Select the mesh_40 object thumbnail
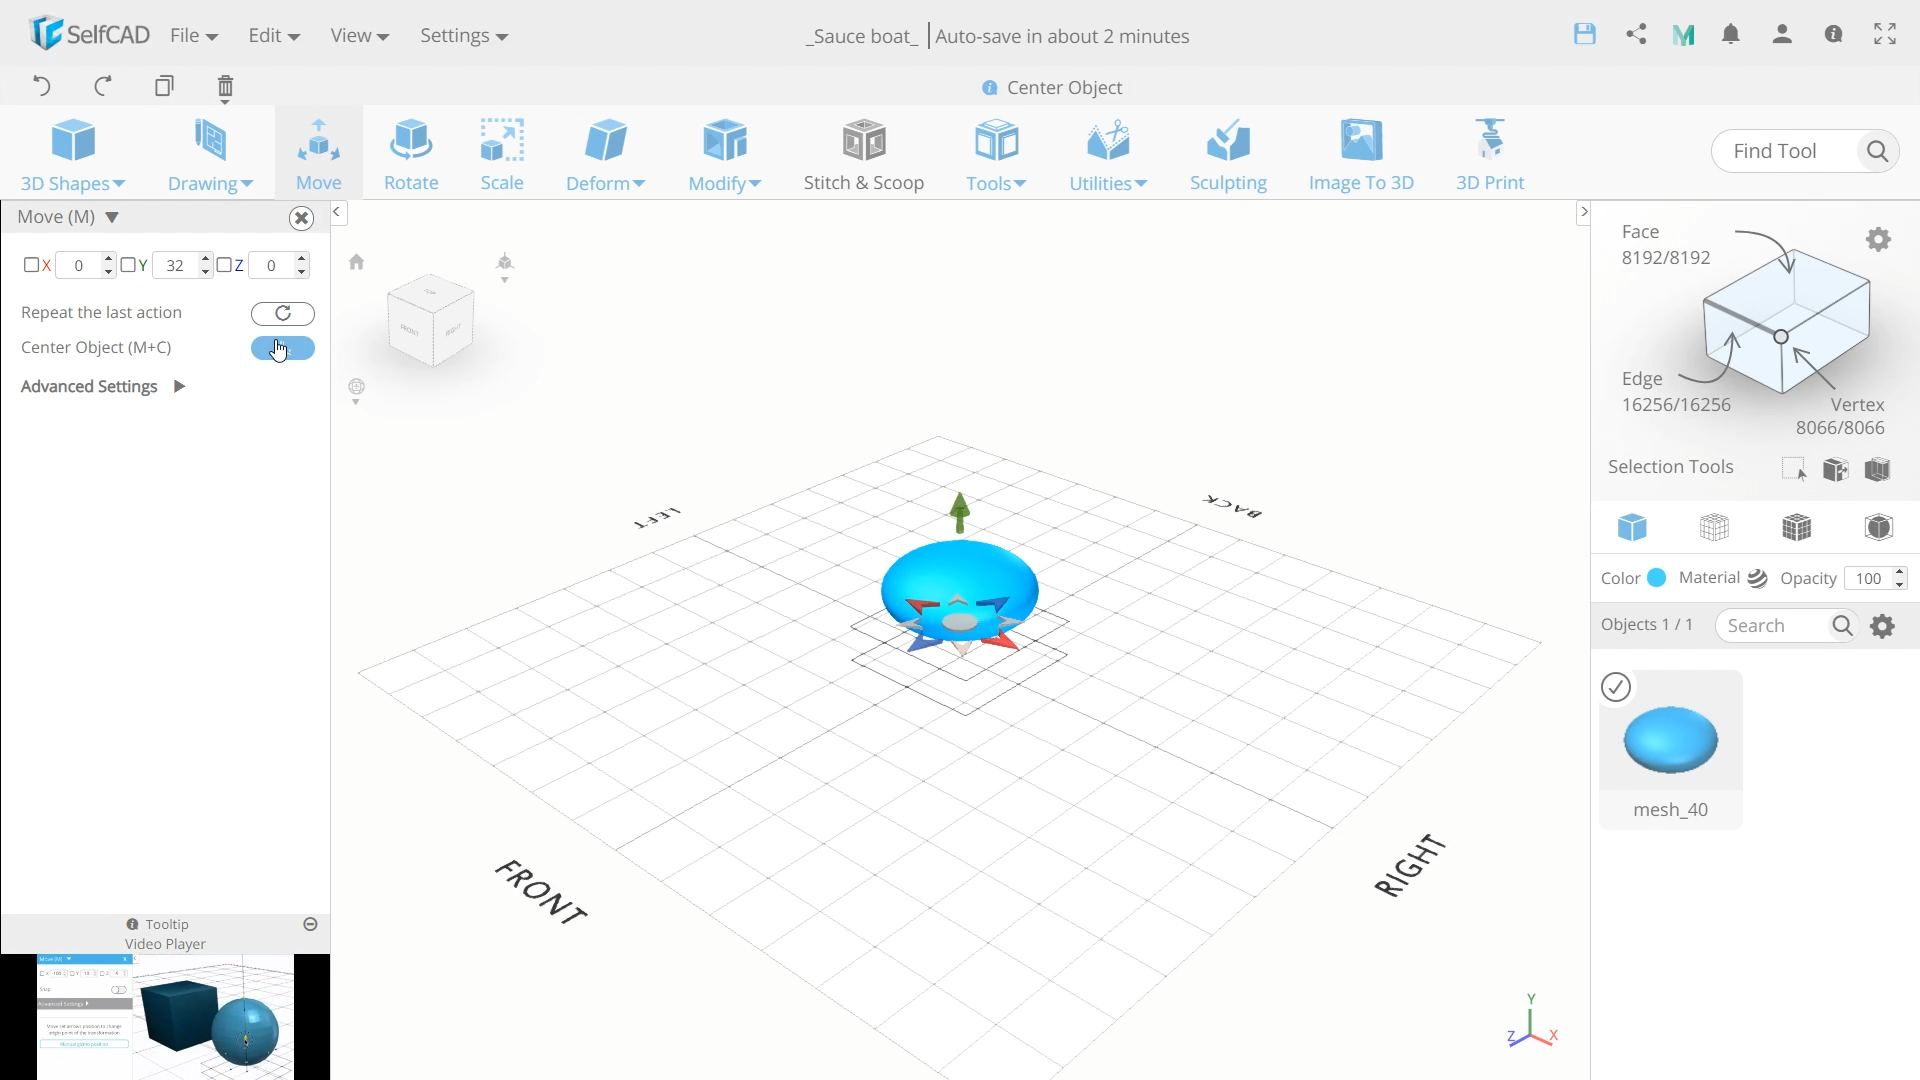Viewport: 1920px width, 1080px height. point(1670,740)
